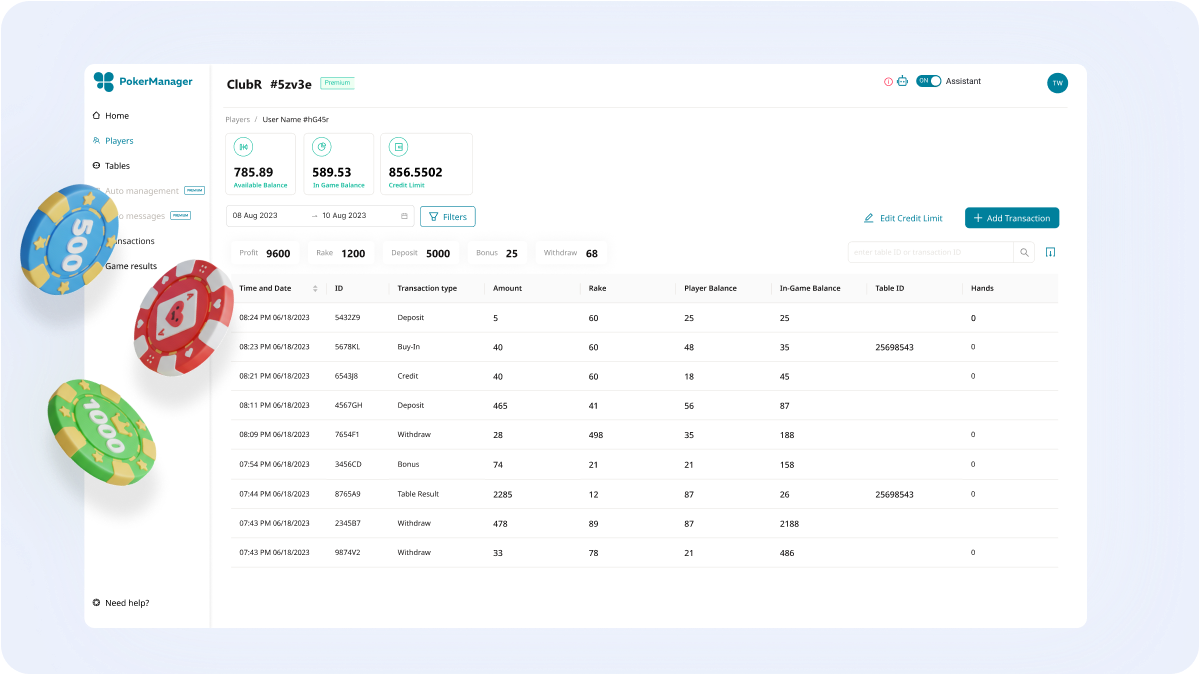Screen dimensions: 1200x675
Task: Click the PokerManager clover logo
Action: click(104, 82)
